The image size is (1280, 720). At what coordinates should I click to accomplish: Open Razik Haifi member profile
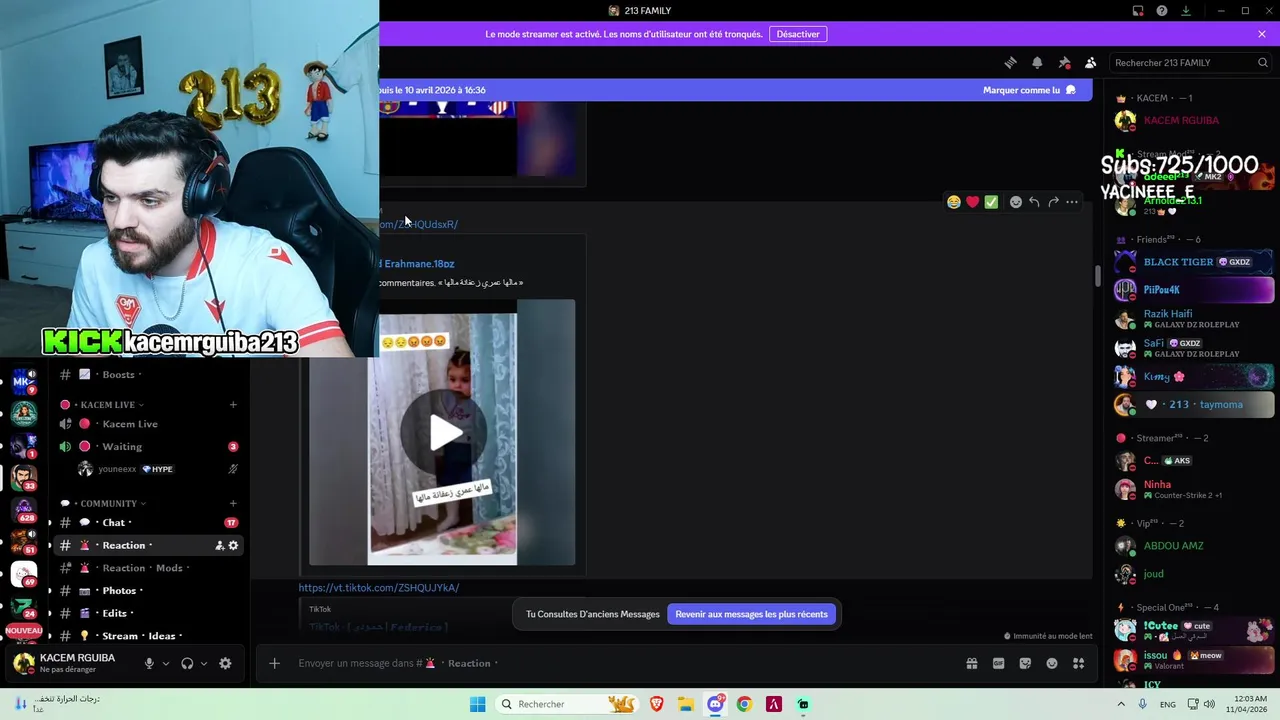(x=1194, y=319)
